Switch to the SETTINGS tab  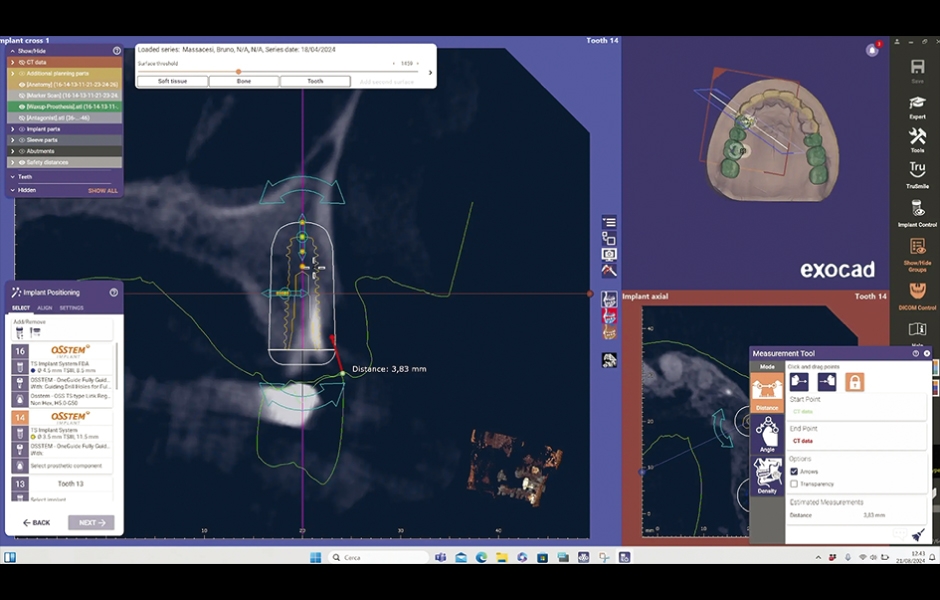(72, 308)
